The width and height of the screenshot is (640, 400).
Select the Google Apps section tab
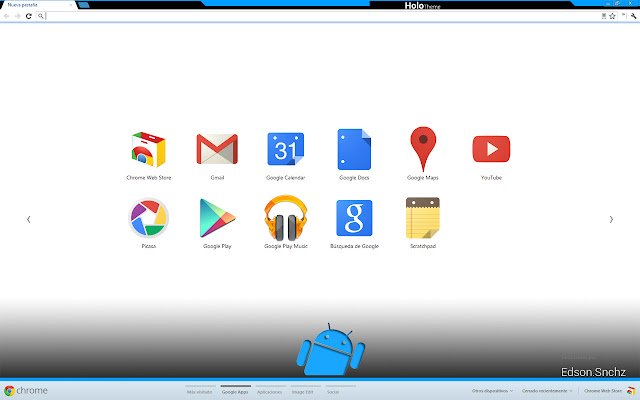coord(235,392)
